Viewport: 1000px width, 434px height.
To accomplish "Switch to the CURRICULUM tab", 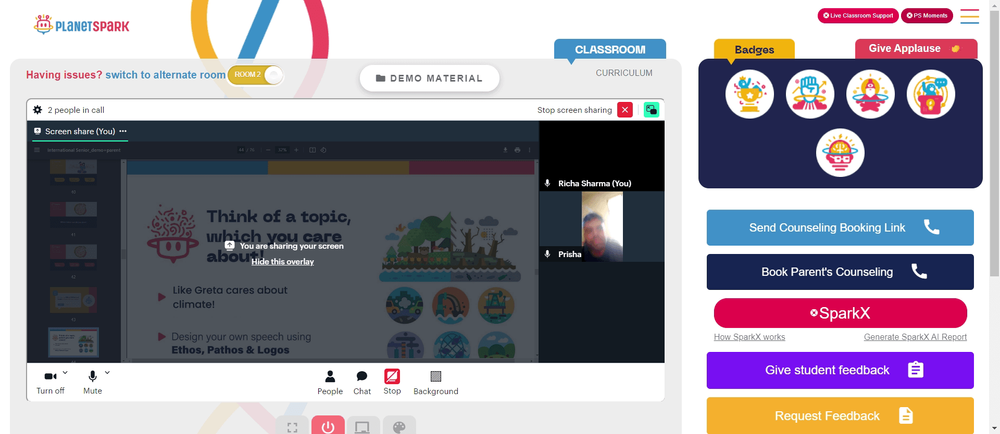I will tap(624, 73).
